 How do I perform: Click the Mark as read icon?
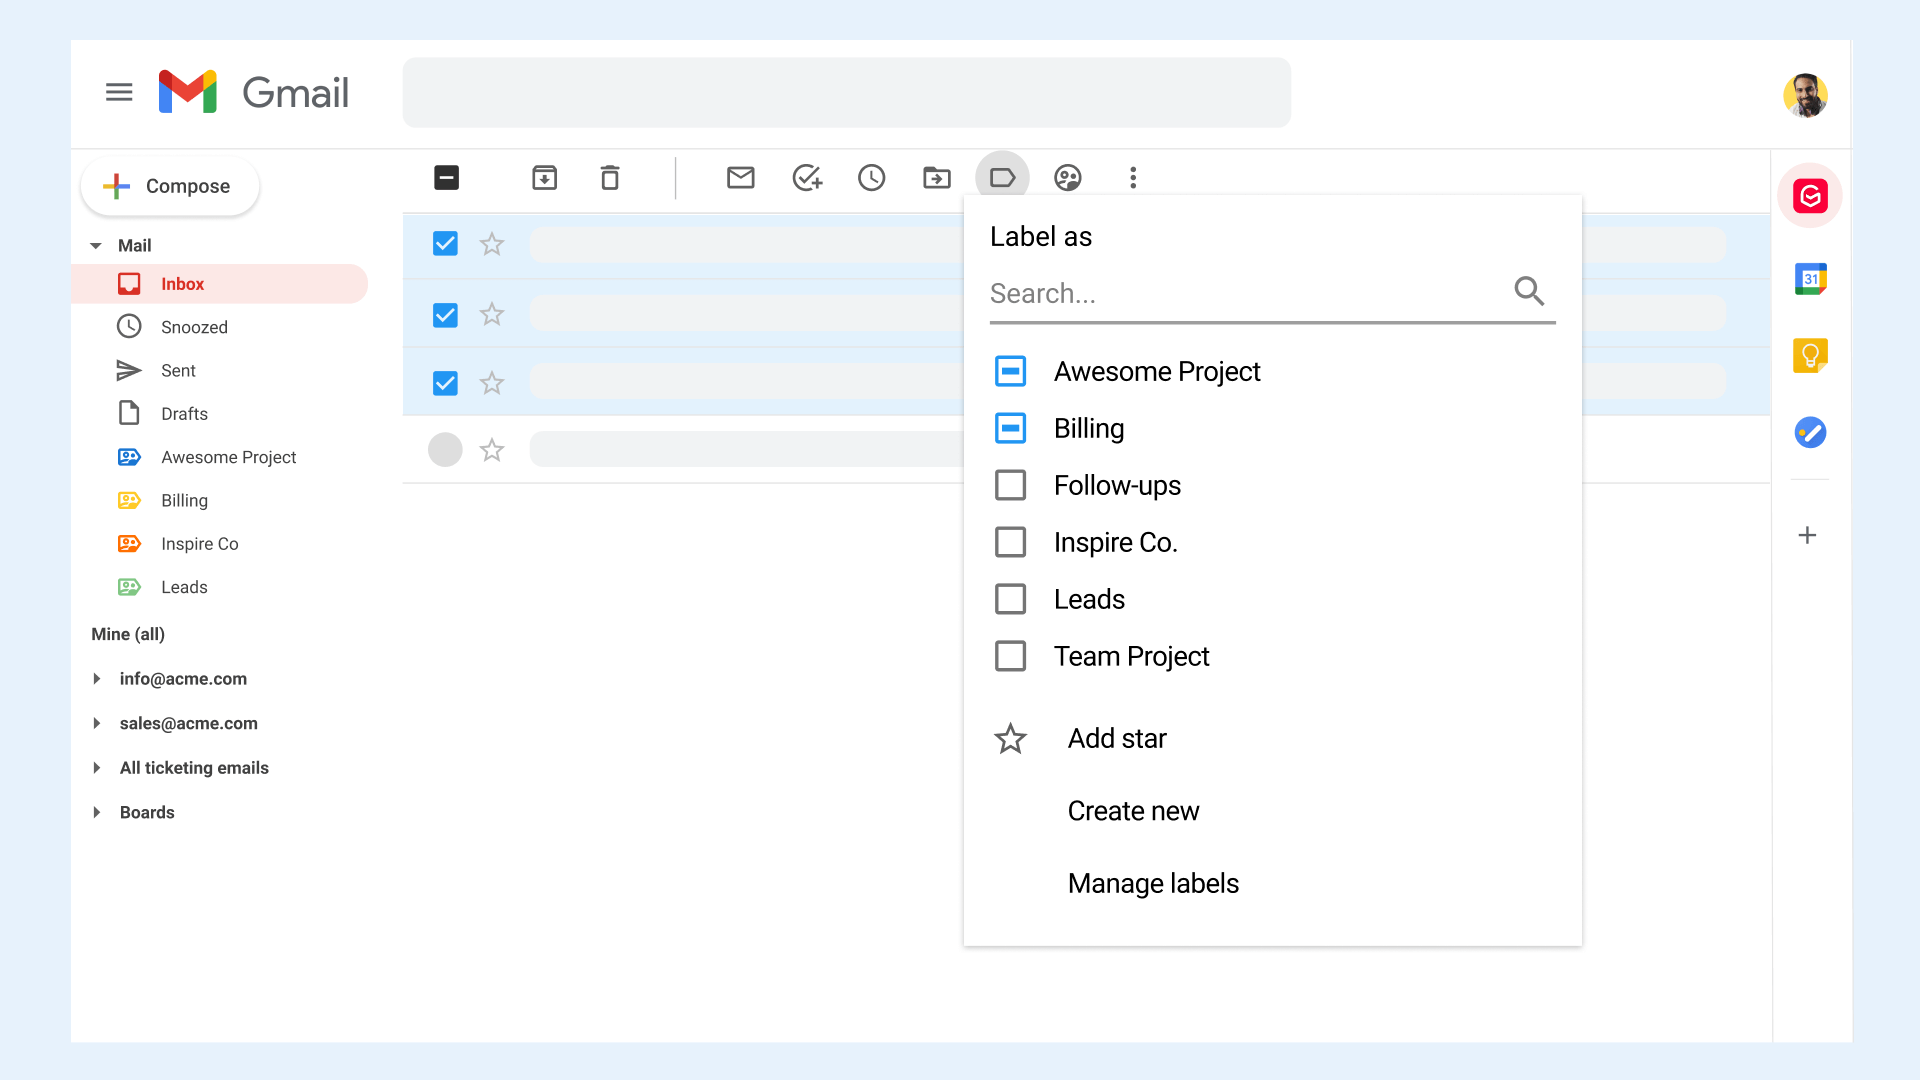(x=741, y=178)
